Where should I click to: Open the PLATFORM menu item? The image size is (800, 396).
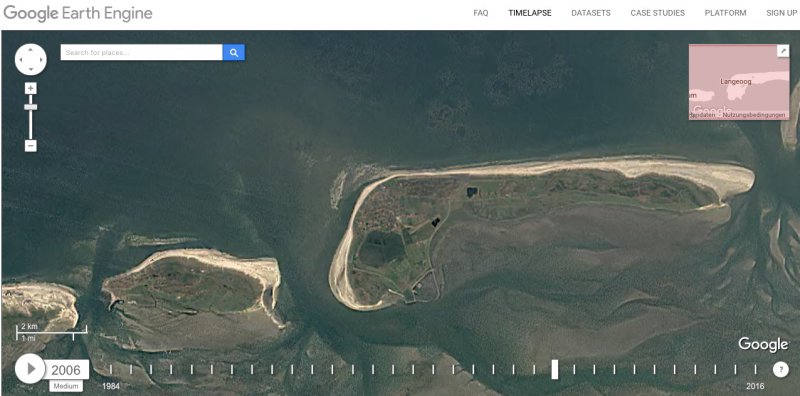[726, 13]
